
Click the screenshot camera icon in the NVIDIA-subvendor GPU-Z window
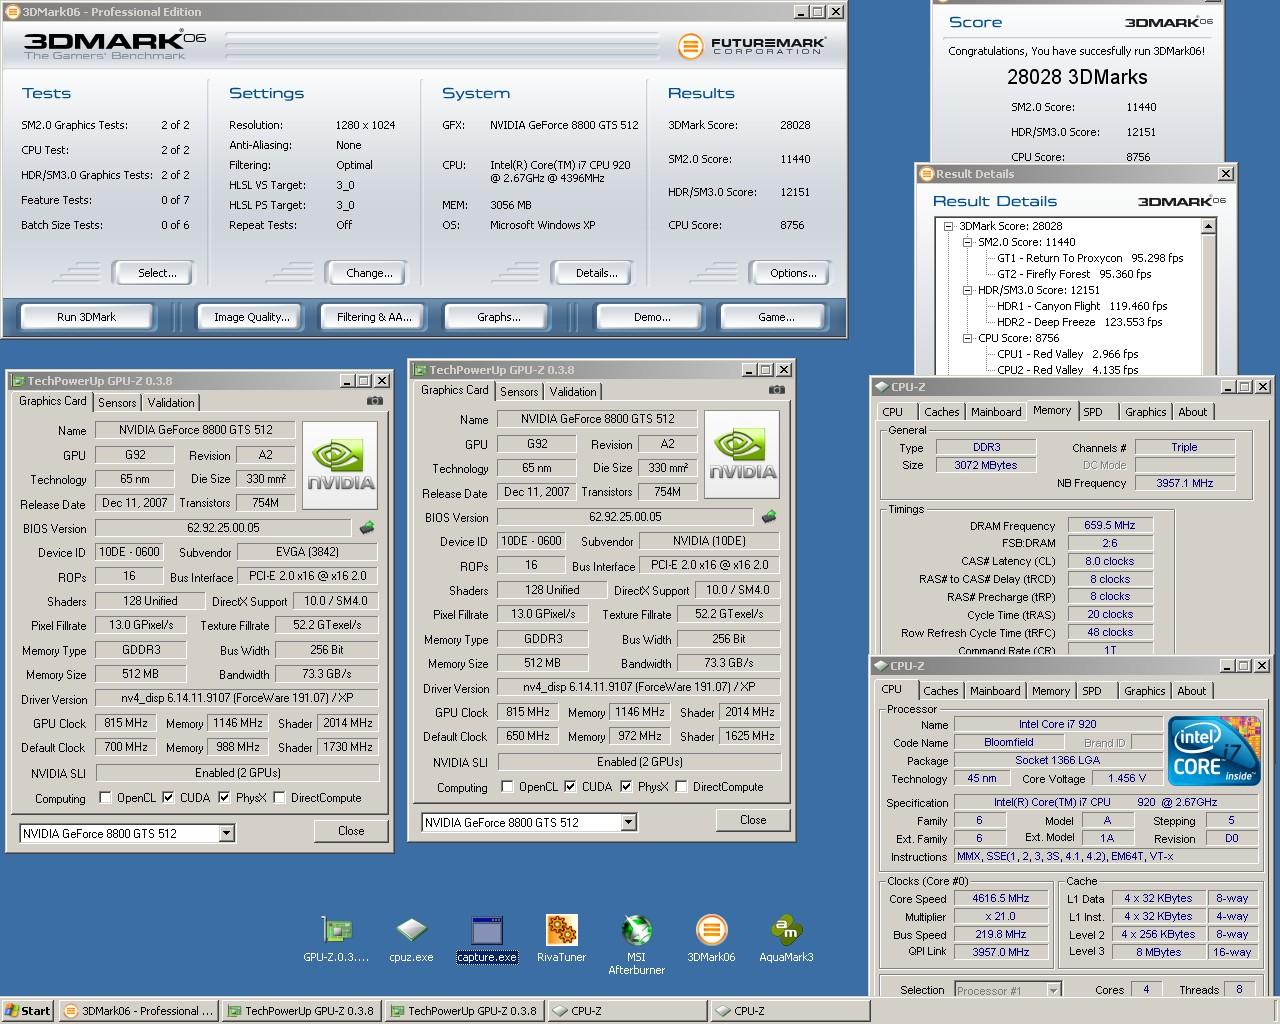(x=776, y=390)
